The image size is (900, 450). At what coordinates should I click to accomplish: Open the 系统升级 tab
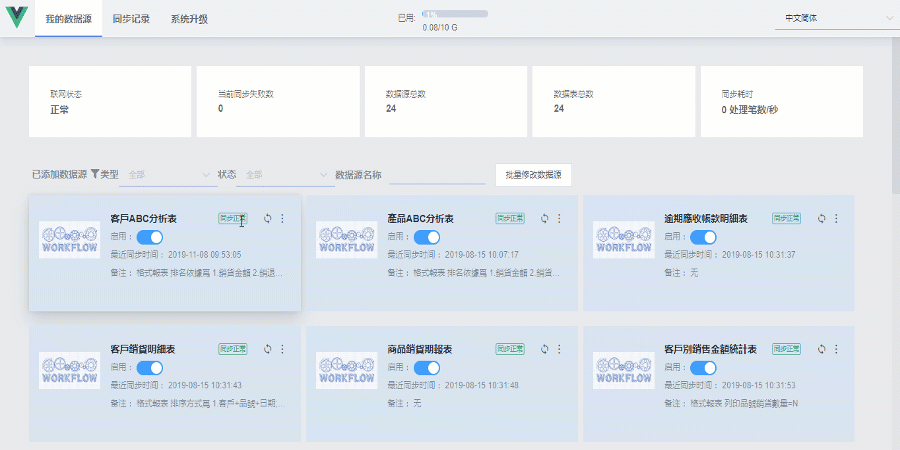click(189, 18)
